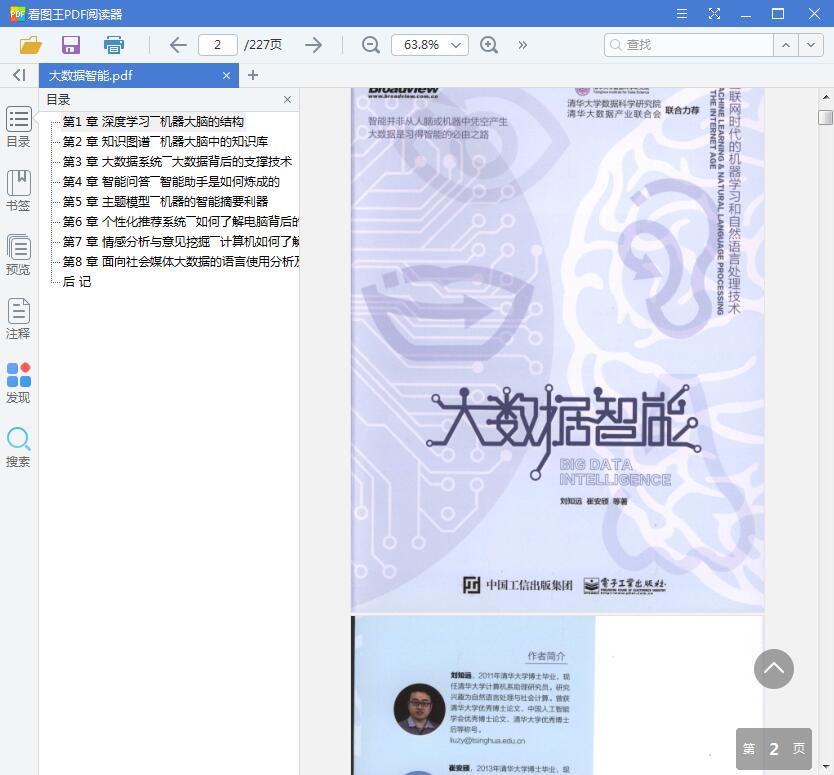Click the scrollbar up arrow
Viewport: 834px width, 775px height.
click(825, 97)
